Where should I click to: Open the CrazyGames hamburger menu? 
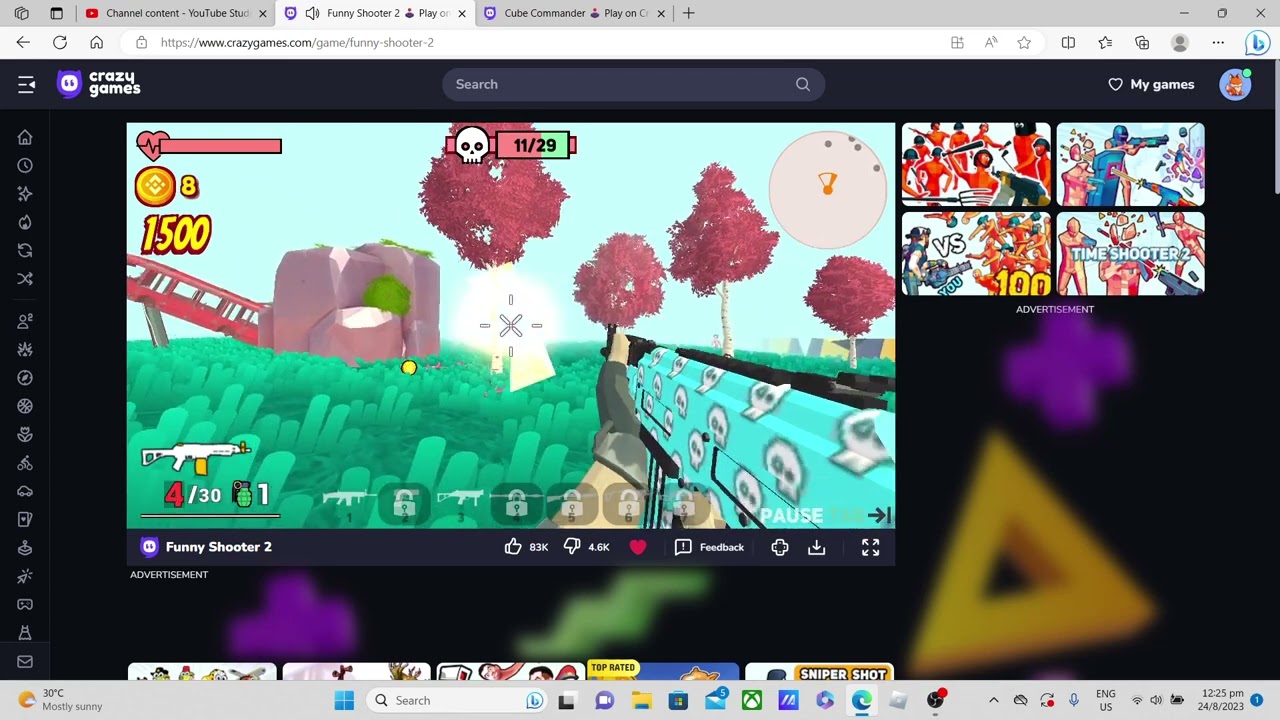tap(26, 85)
